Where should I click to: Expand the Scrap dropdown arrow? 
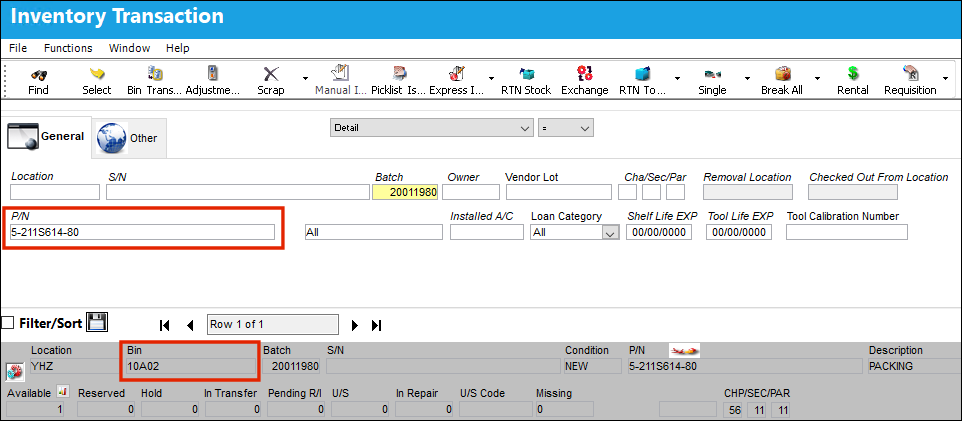(306, 78)
